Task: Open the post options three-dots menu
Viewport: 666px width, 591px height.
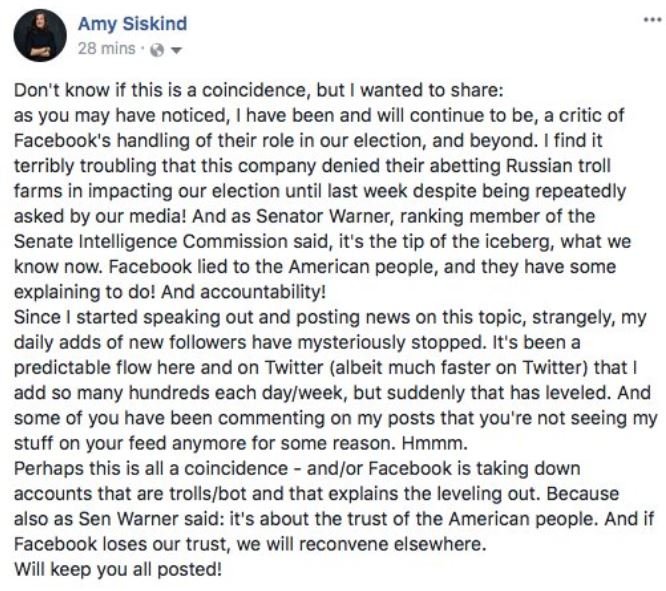Action: point(652,20)
